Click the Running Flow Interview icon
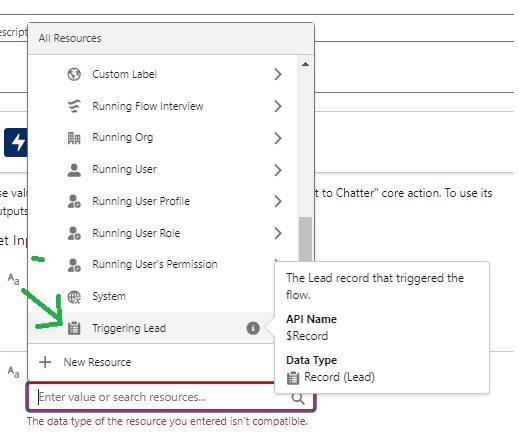Screen dimensions: 519x434 click(74, 106)
